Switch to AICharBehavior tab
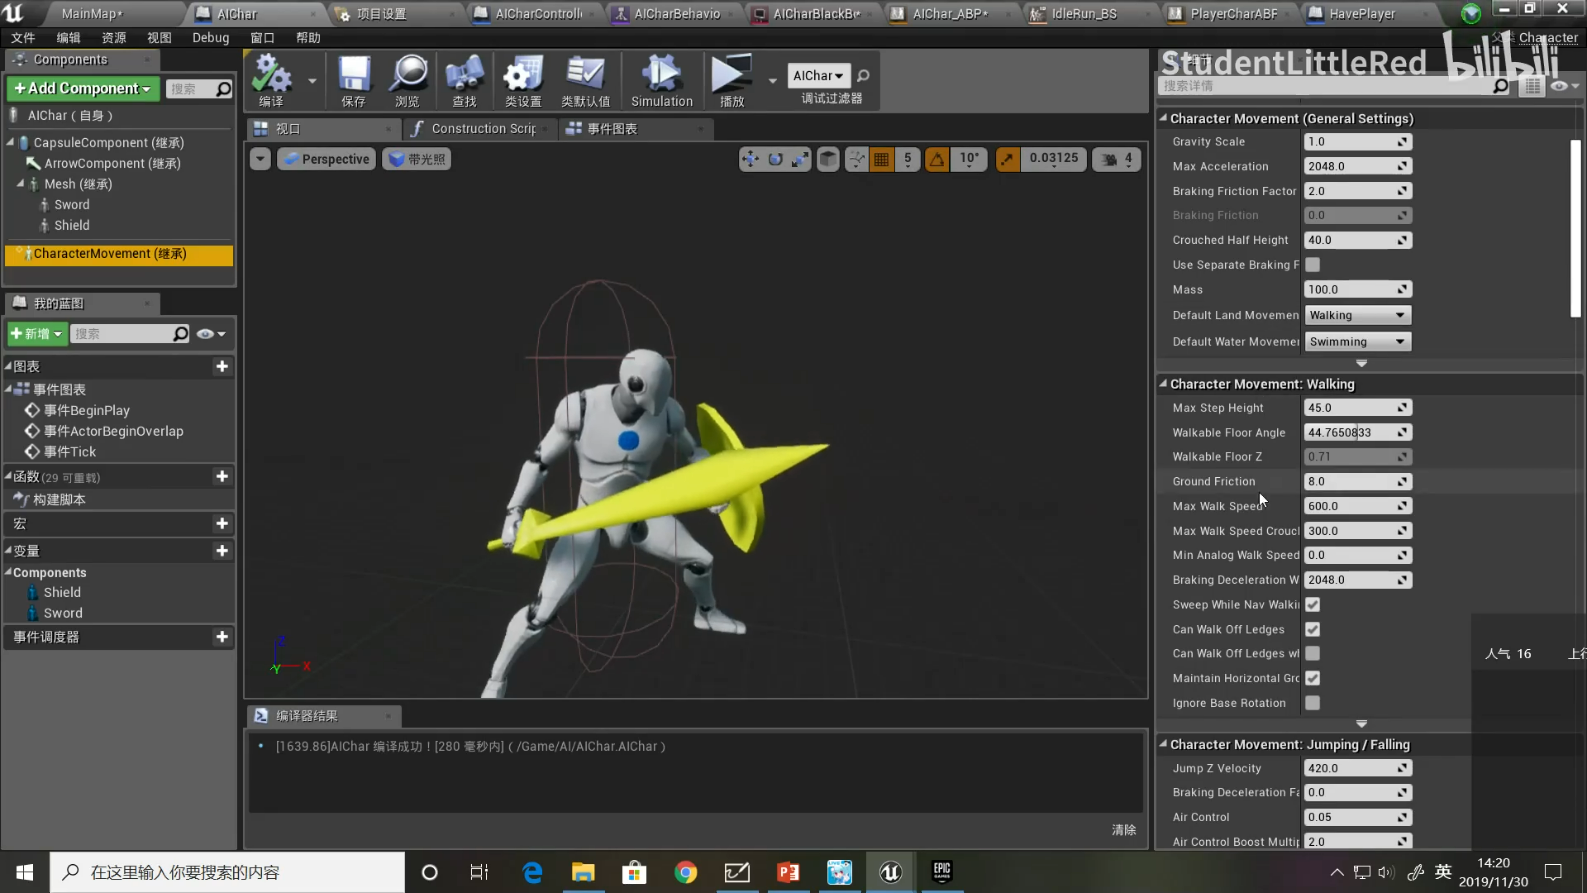Screen dimensions: 1587x893 pyautogui.click(x=675, y=14)
